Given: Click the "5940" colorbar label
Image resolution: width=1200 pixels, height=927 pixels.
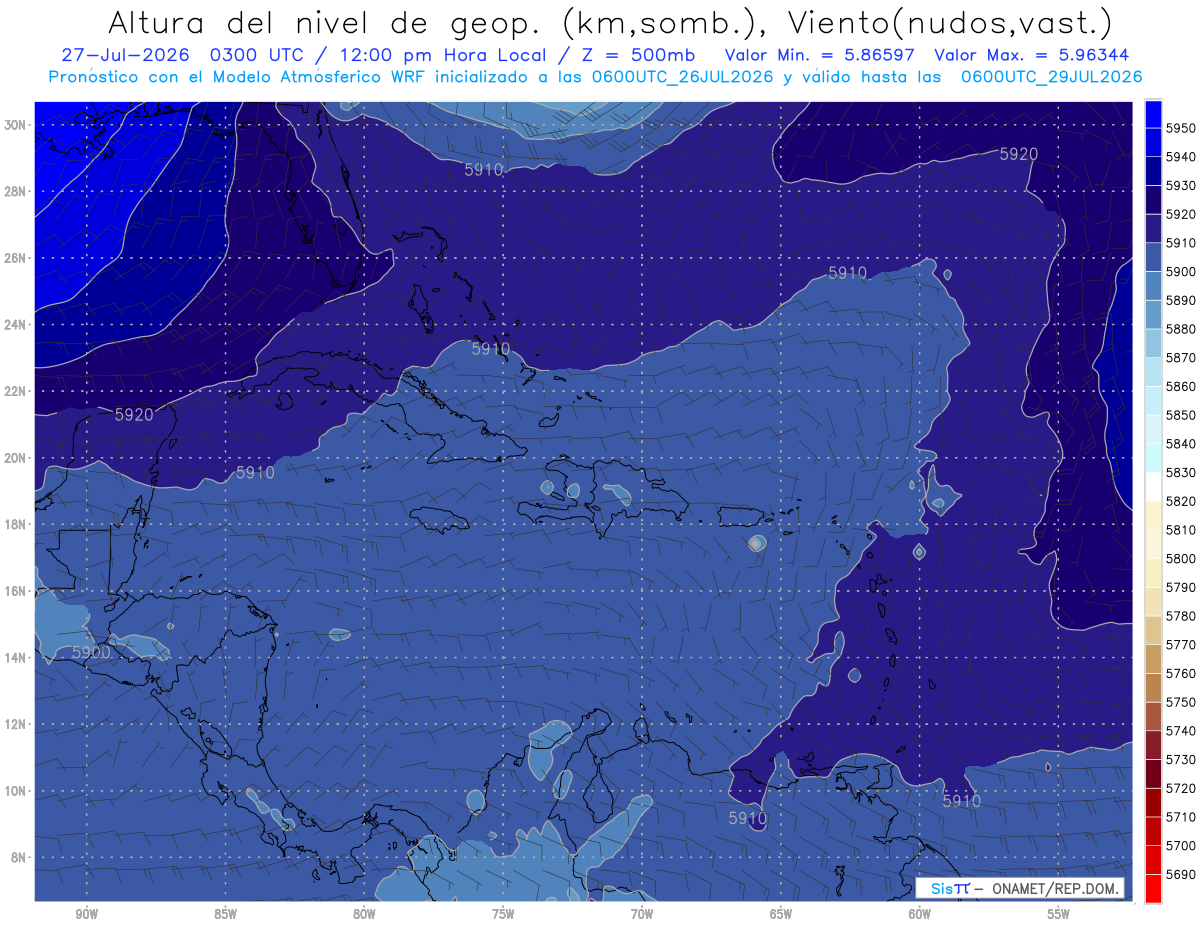Looking at the screenshot, I should [x=1181, y=157].
